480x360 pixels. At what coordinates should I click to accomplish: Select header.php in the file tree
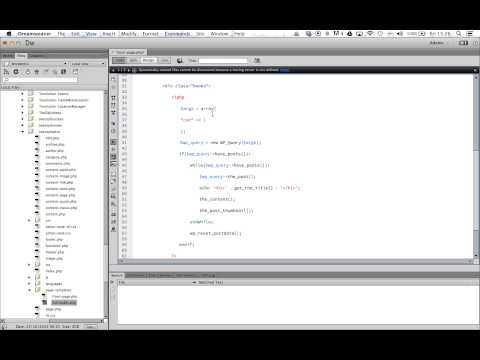(x=54, y=252)
